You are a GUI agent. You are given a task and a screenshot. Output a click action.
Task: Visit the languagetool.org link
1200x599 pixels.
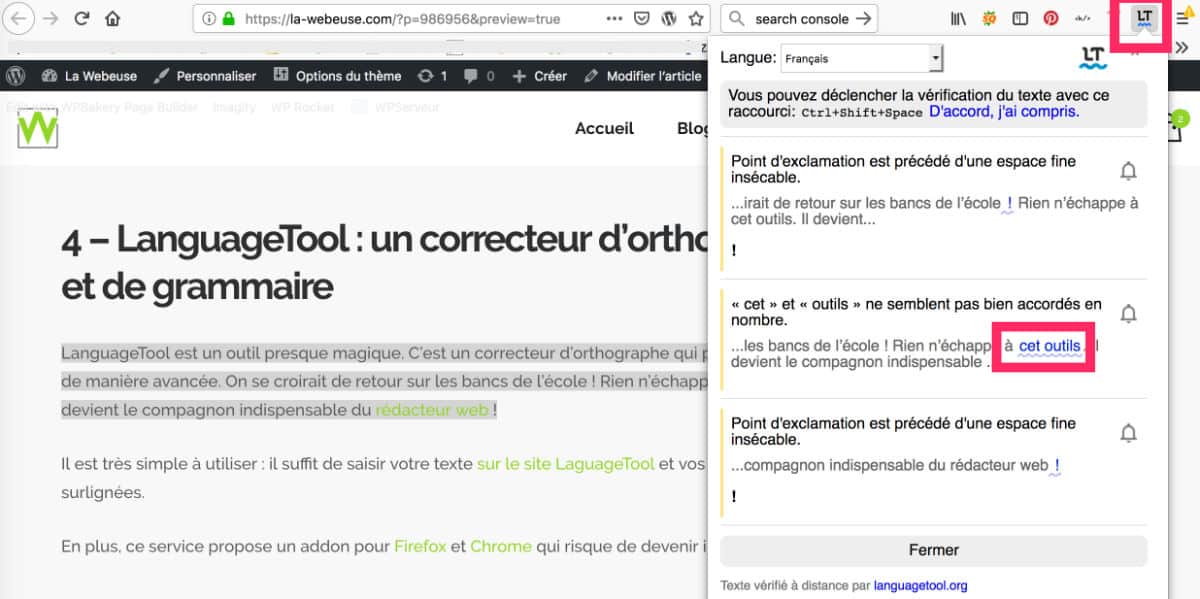(920, 586)
